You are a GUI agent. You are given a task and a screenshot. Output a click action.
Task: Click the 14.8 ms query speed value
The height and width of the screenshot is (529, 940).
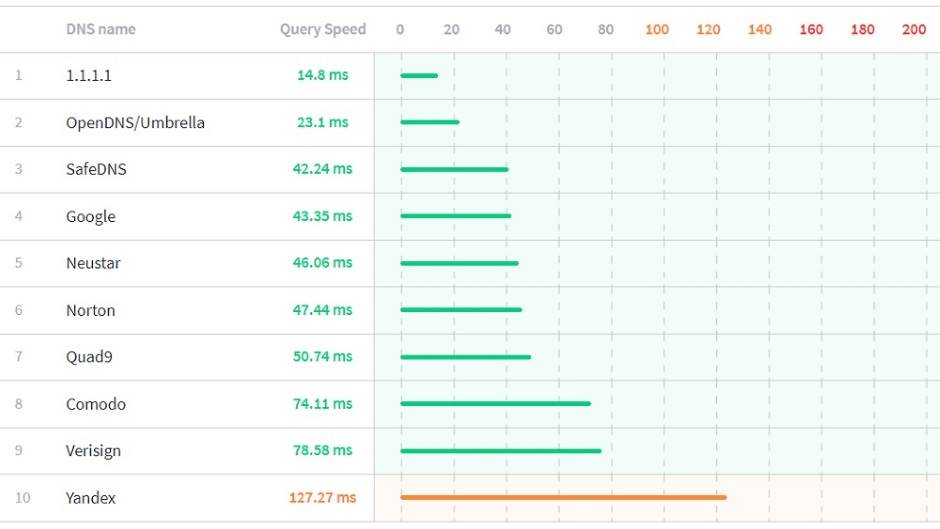point(322,76)
